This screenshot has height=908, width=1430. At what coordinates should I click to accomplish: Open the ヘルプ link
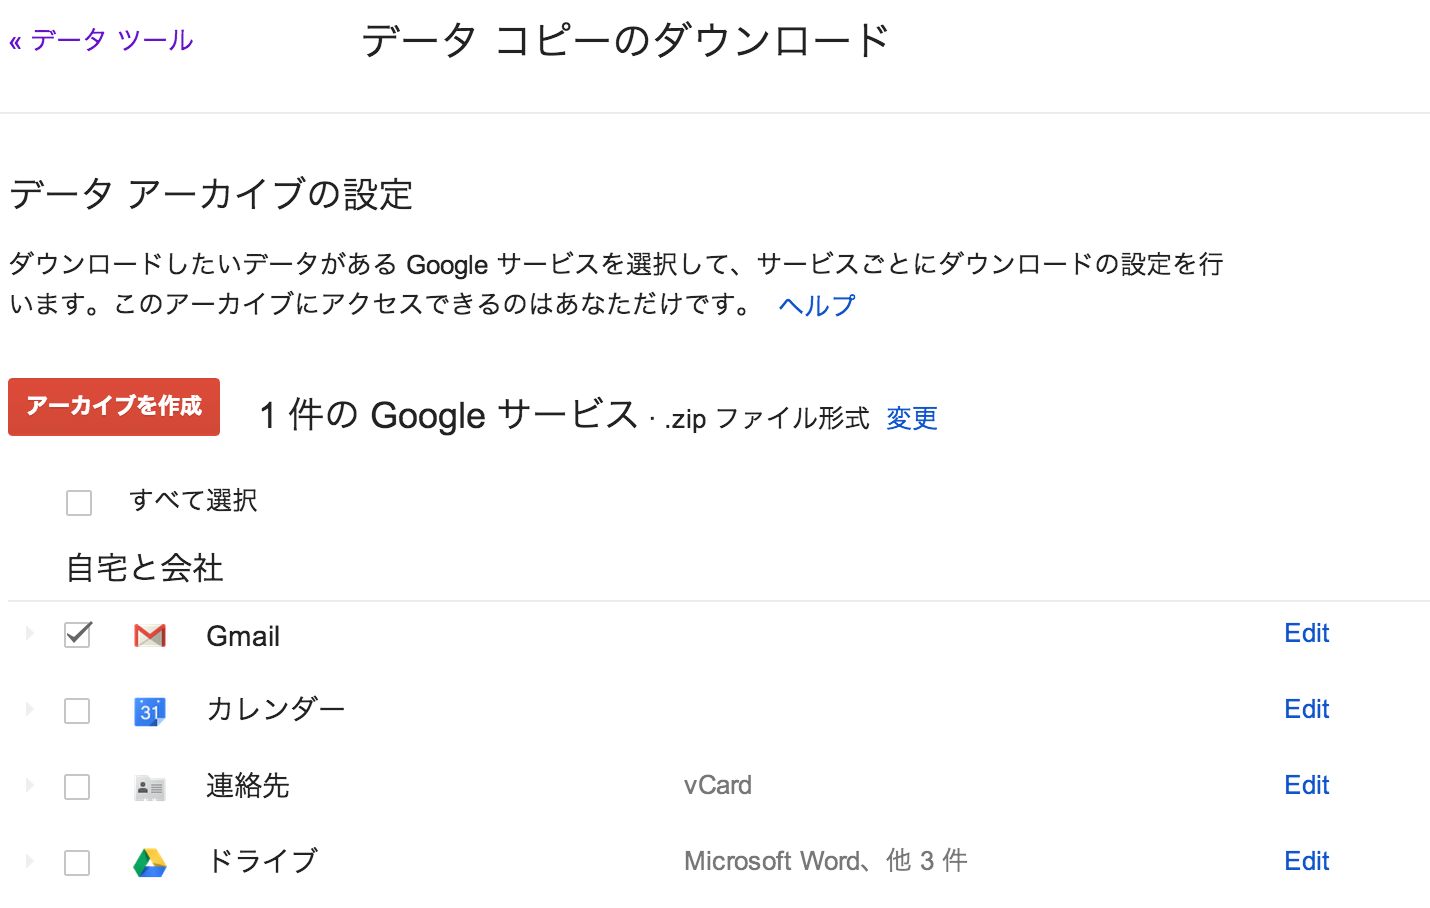tap(816, 305)
